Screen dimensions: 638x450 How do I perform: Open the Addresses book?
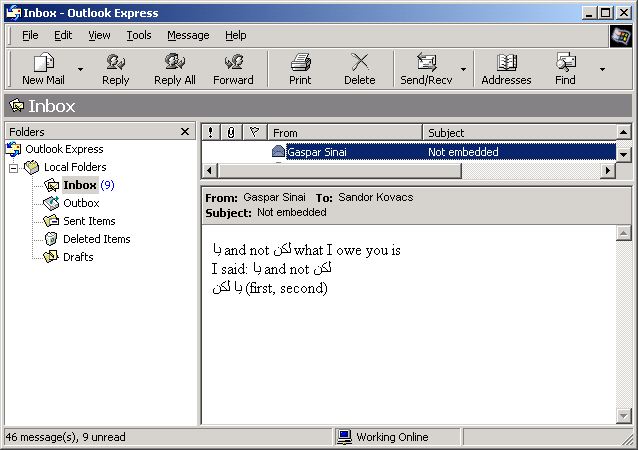506,69
